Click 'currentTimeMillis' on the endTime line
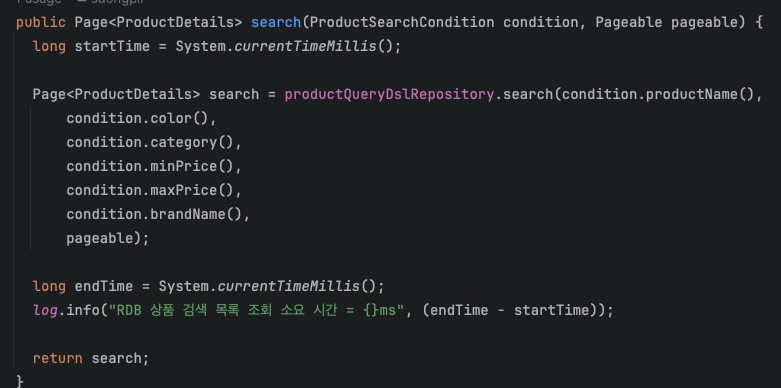This screenshot has width=781, height=388. click(x=288, y=286)
